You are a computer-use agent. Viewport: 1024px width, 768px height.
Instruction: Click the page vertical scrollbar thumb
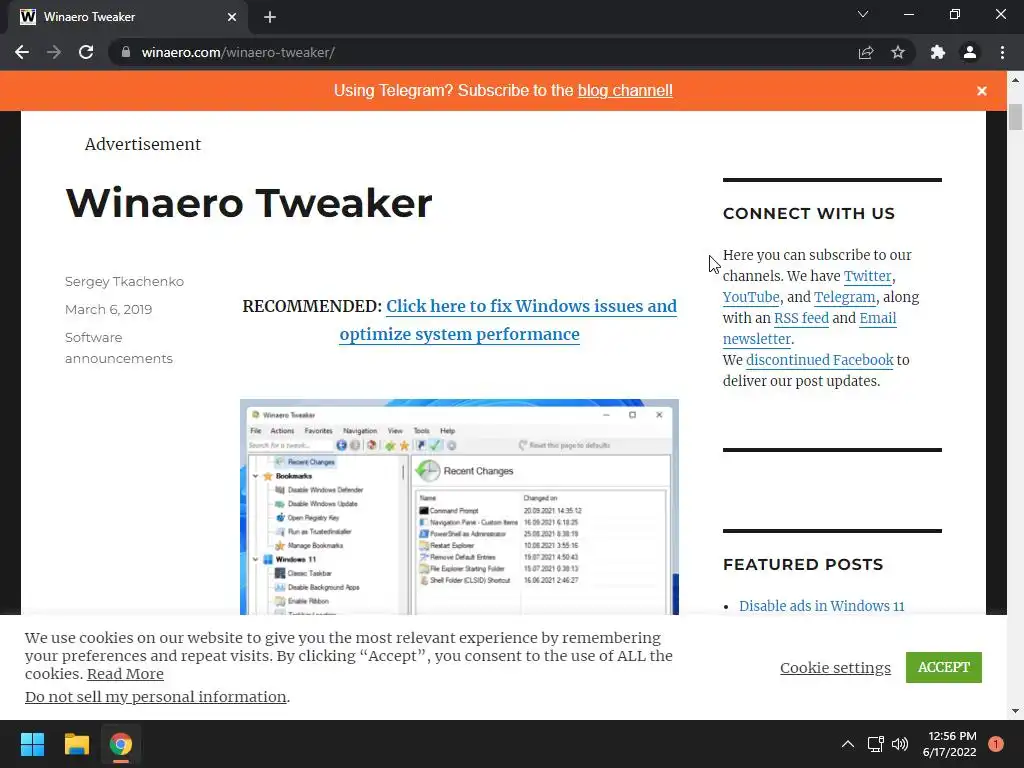1015,117
